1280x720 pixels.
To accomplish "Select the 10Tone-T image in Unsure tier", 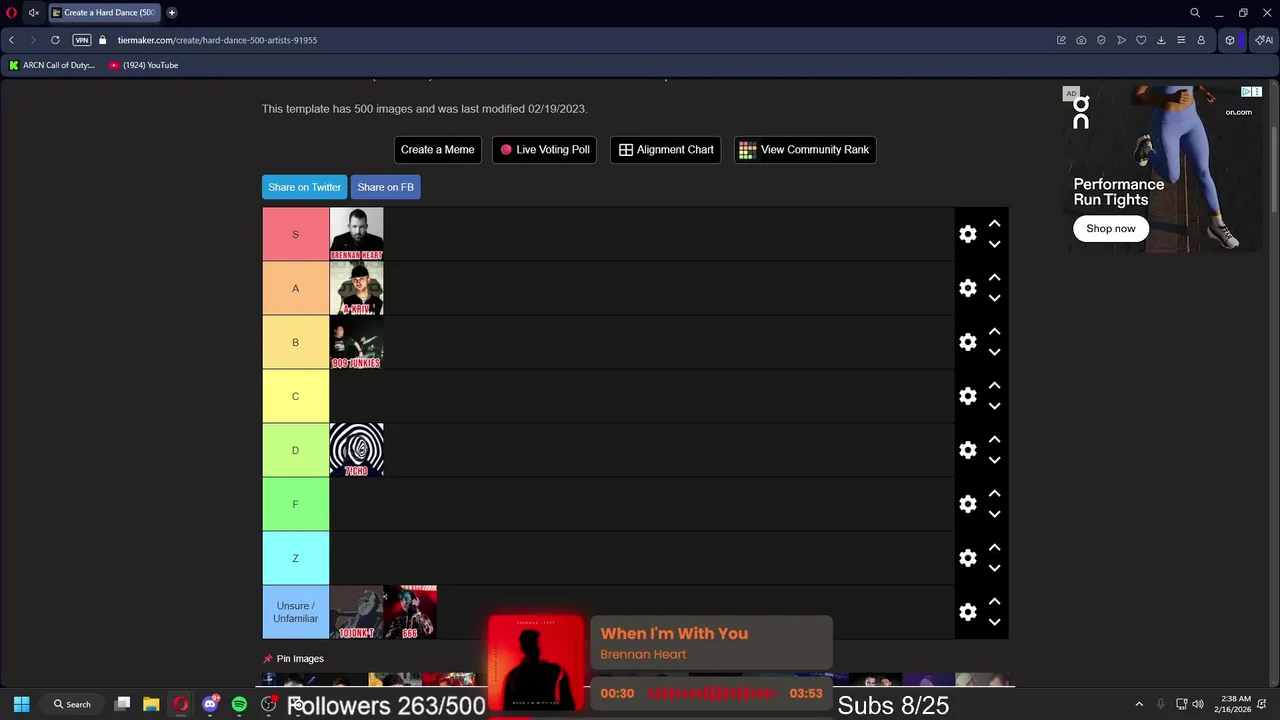I will tap(356, 612).
